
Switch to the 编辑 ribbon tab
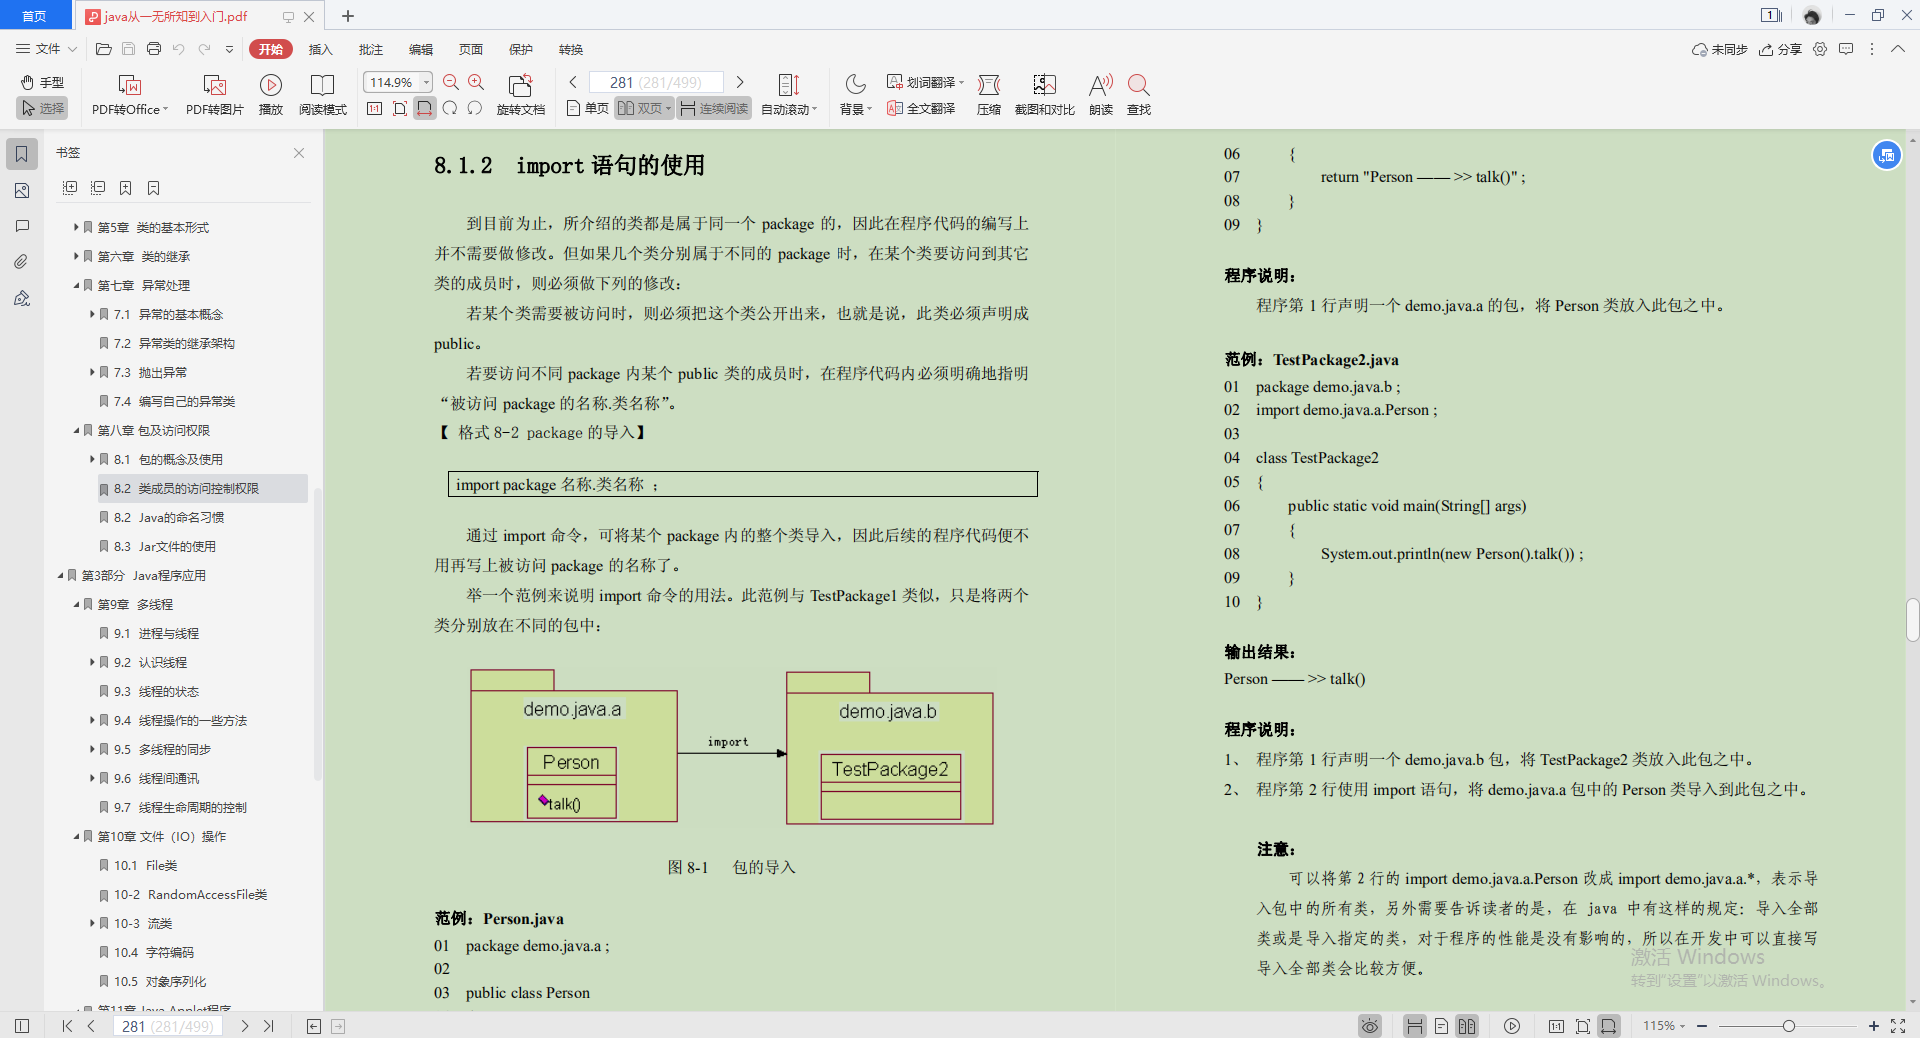point(420,49)
